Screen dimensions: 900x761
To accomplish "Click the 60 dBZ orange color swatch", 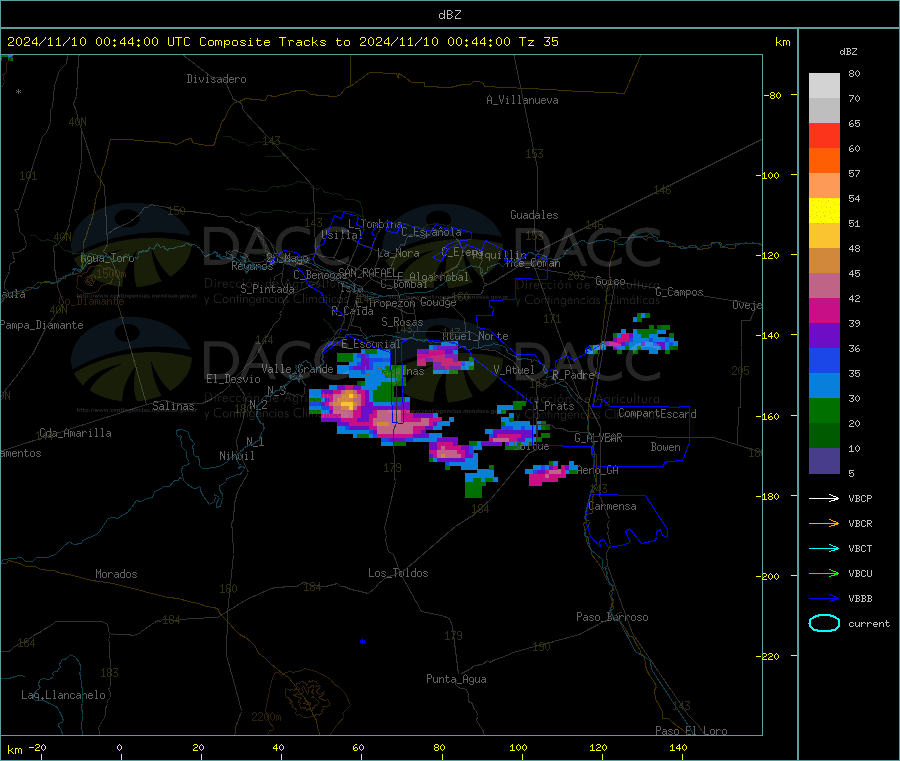I will click(x=824, y=161).
